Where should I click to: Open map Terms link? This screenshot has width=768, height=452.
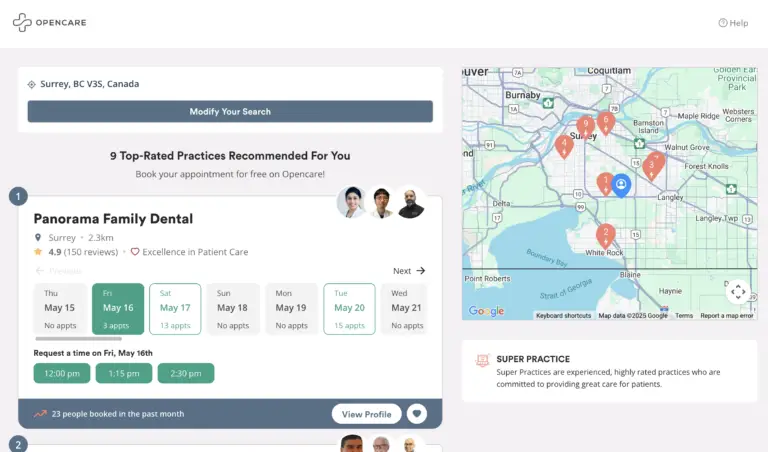(684, 316)
